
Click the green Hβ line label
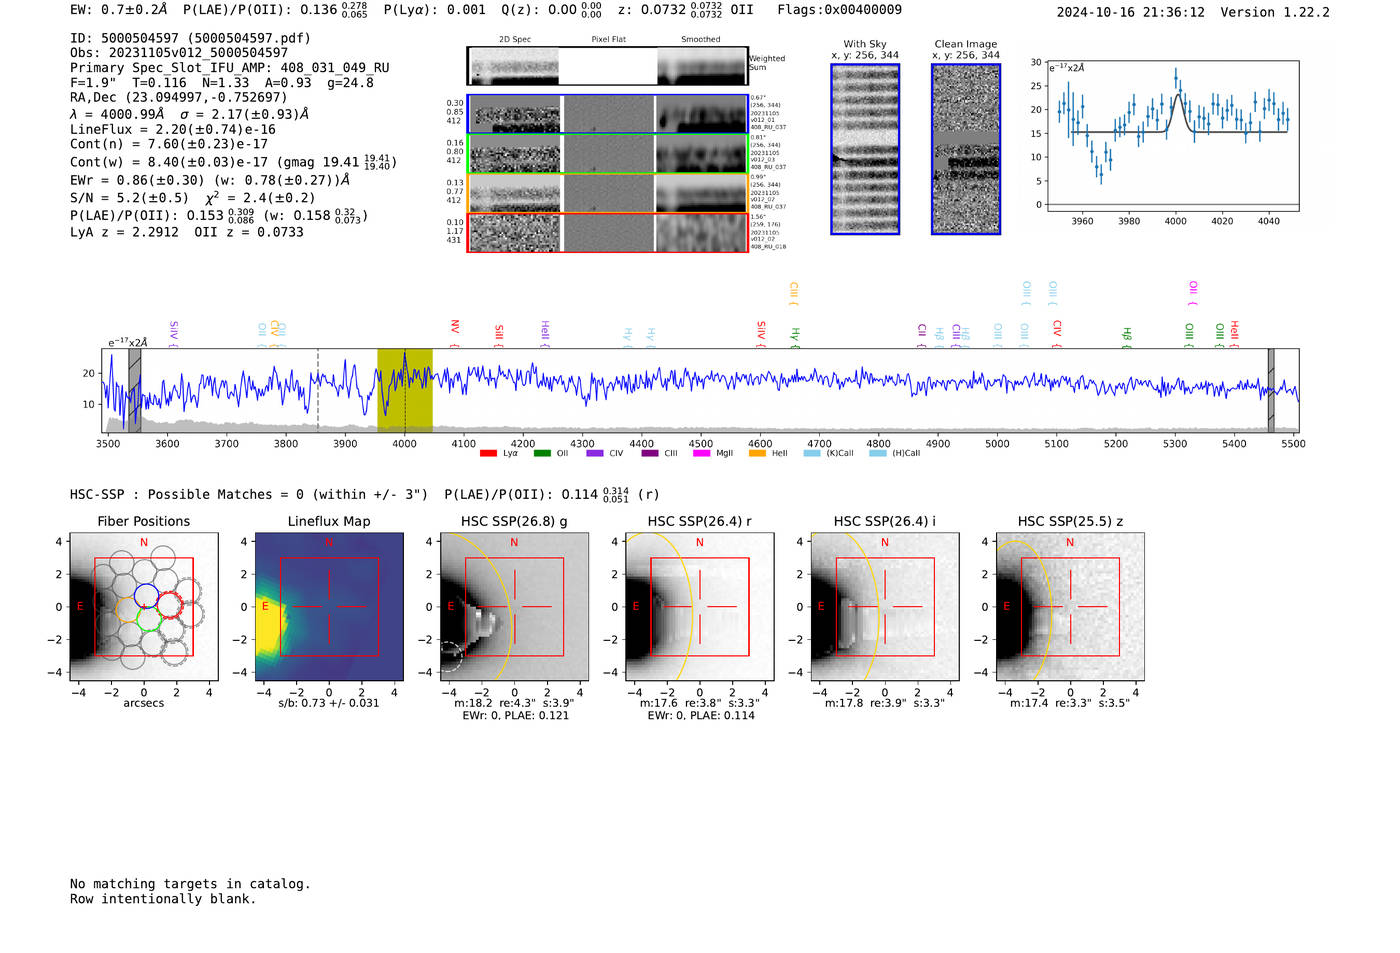1127,337
